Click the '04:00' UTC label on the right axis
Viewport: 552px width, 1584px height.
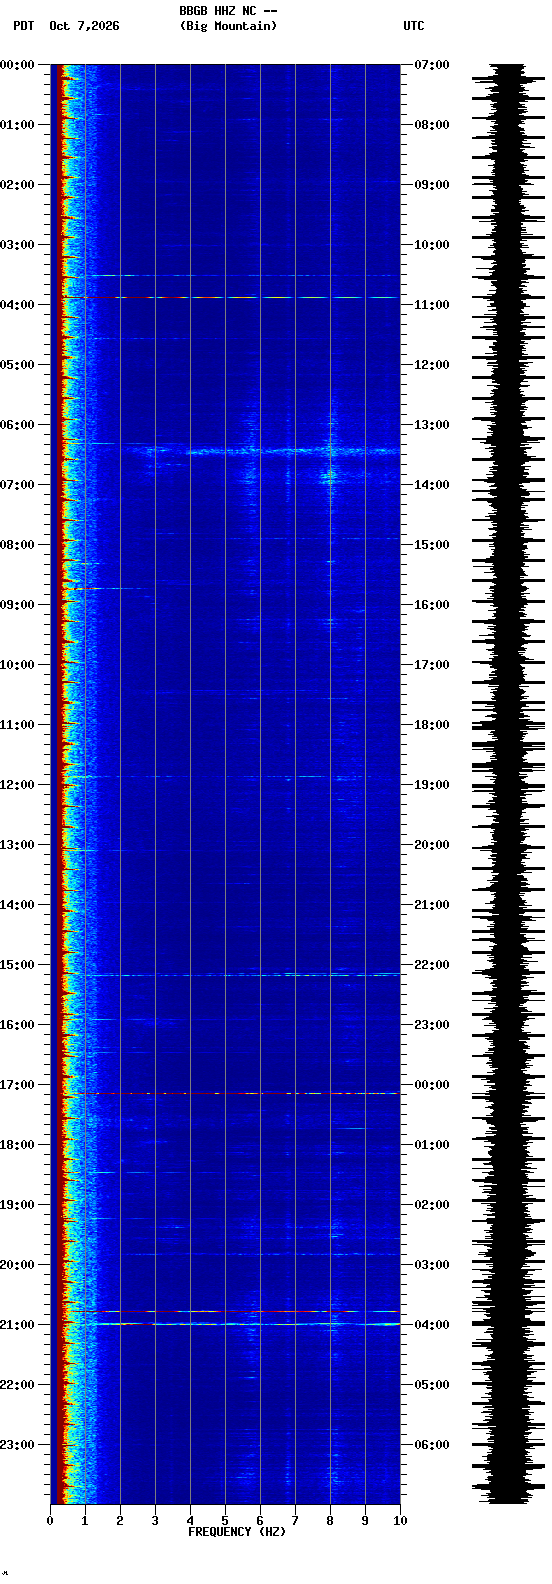431,1325
